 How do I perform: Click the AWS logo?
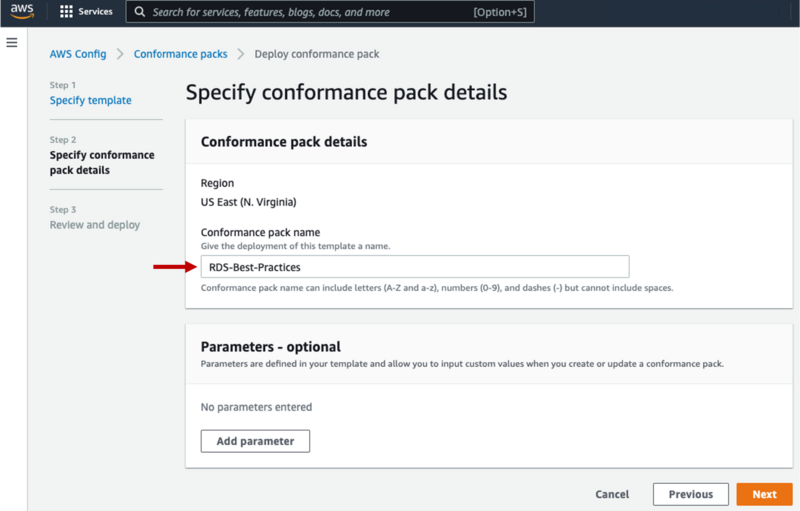pos(22,12)
